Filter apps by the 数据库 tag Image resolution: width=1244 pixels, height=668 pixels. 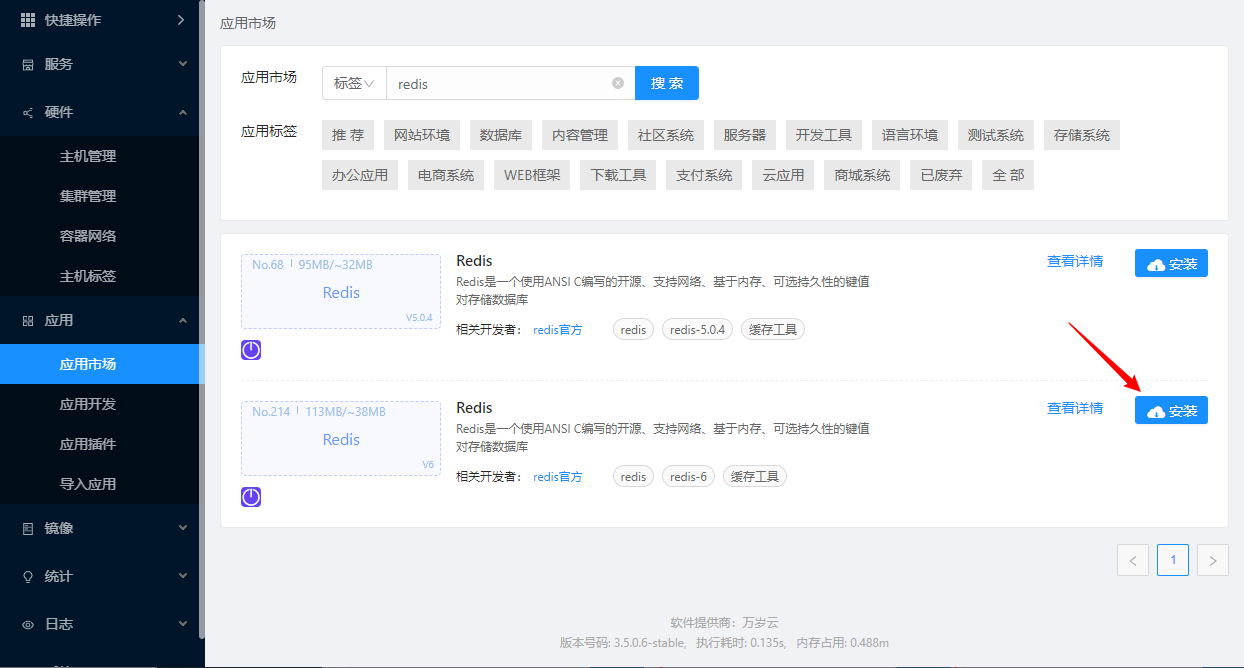[x=500, y=135]
